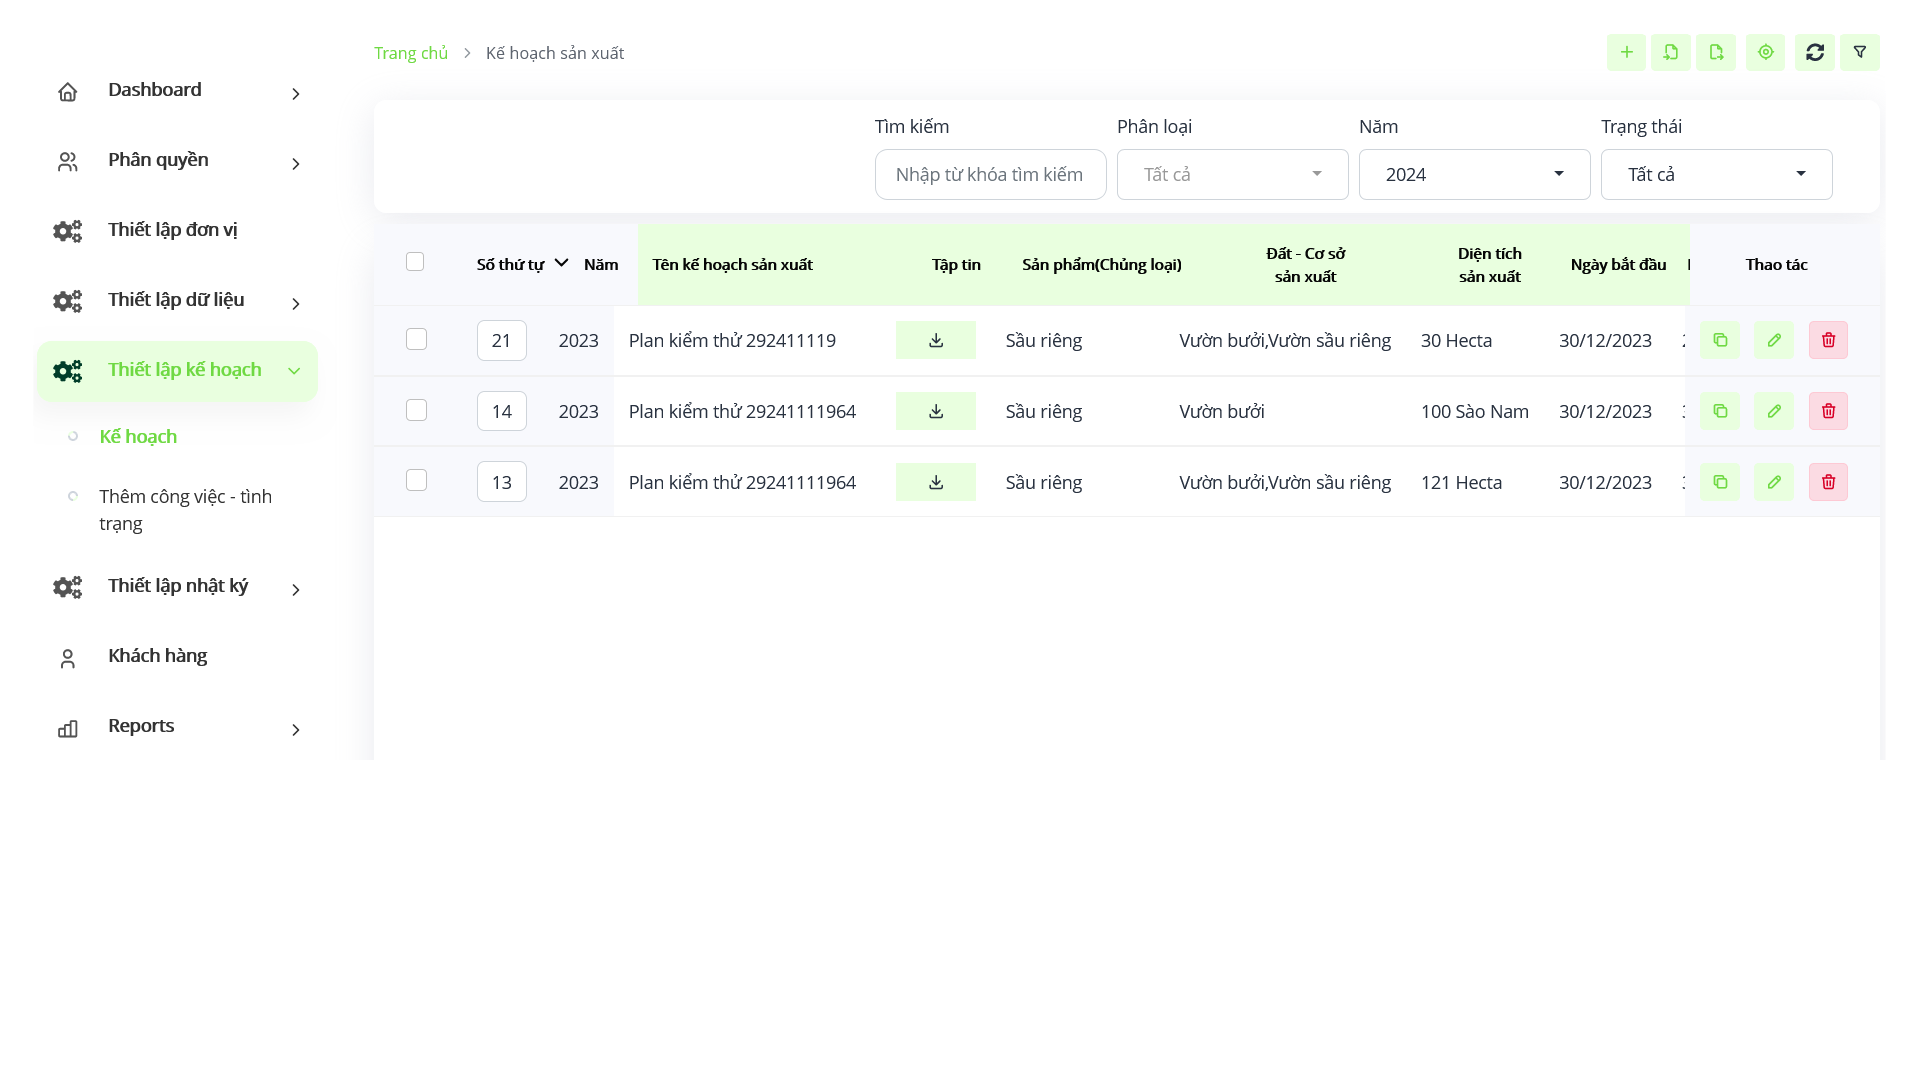Delete plan number 21 with trash icon
The image size is (1920, 1080).
tap(1828, 340)
